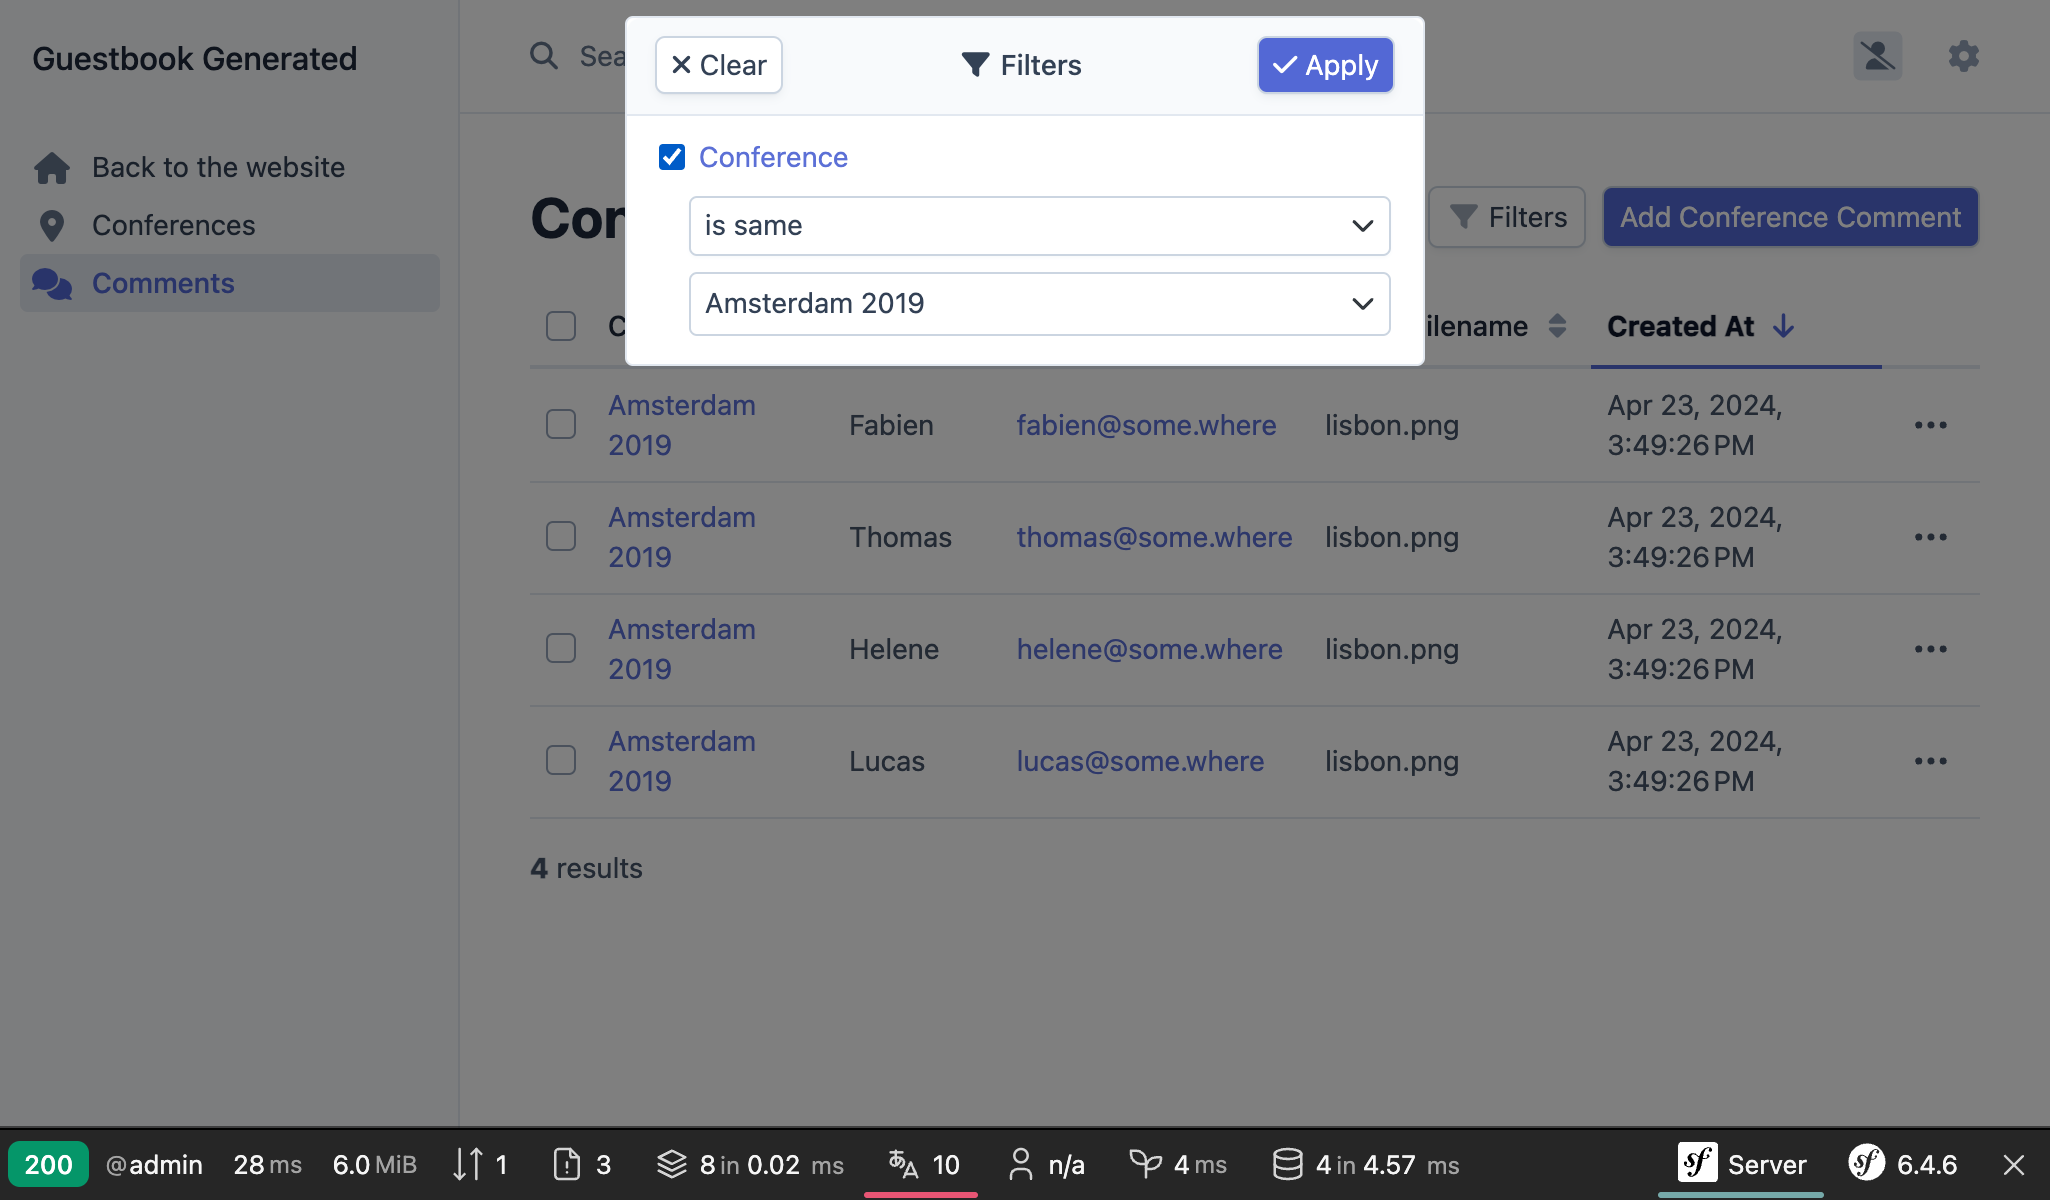Open Conferences in the sidebar menu
Image resolution: width=2050 pixels, height=1200 pixels.
(173, 226)
